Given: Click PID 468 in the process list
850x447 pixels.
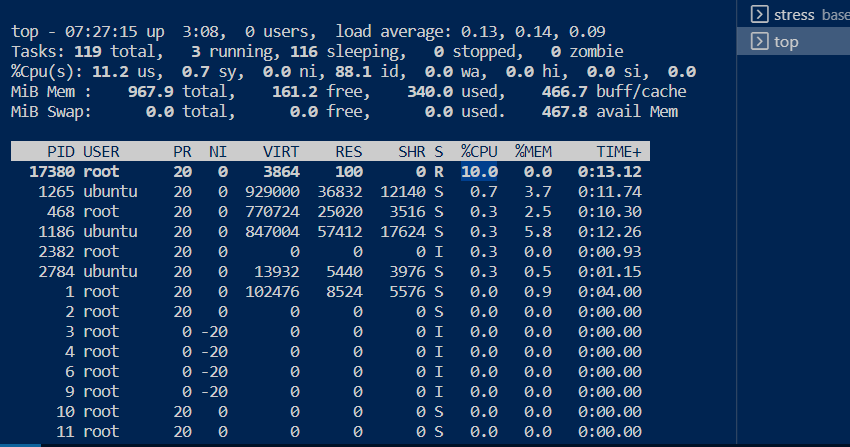Looking at the screenshot, I should click(61, 212).
